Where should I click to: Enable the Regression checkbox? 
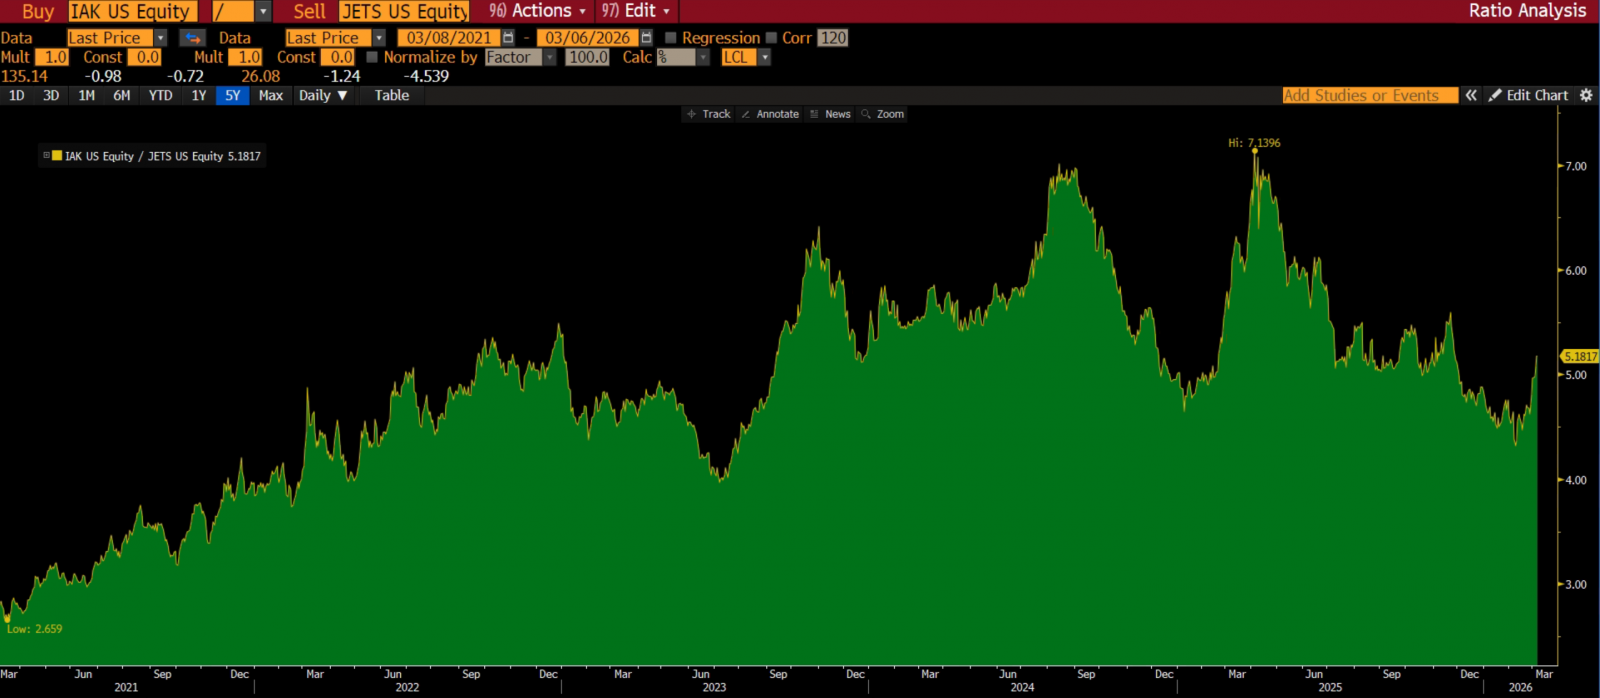coord(671,38)
